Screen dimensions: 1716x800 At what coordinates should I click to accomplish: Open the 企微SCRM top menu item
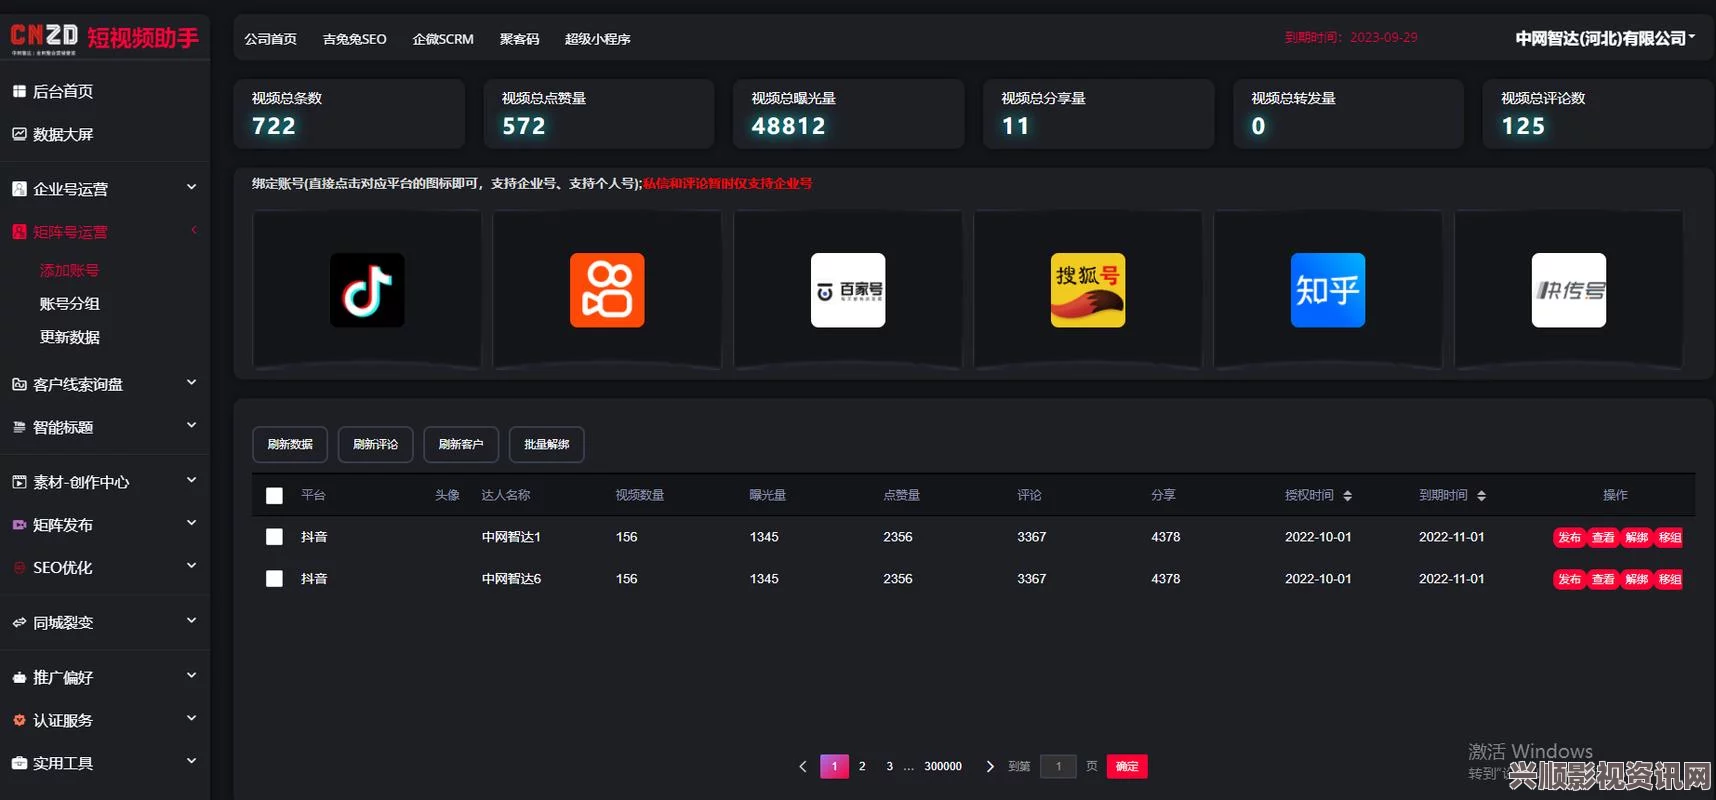coord(443,39)
